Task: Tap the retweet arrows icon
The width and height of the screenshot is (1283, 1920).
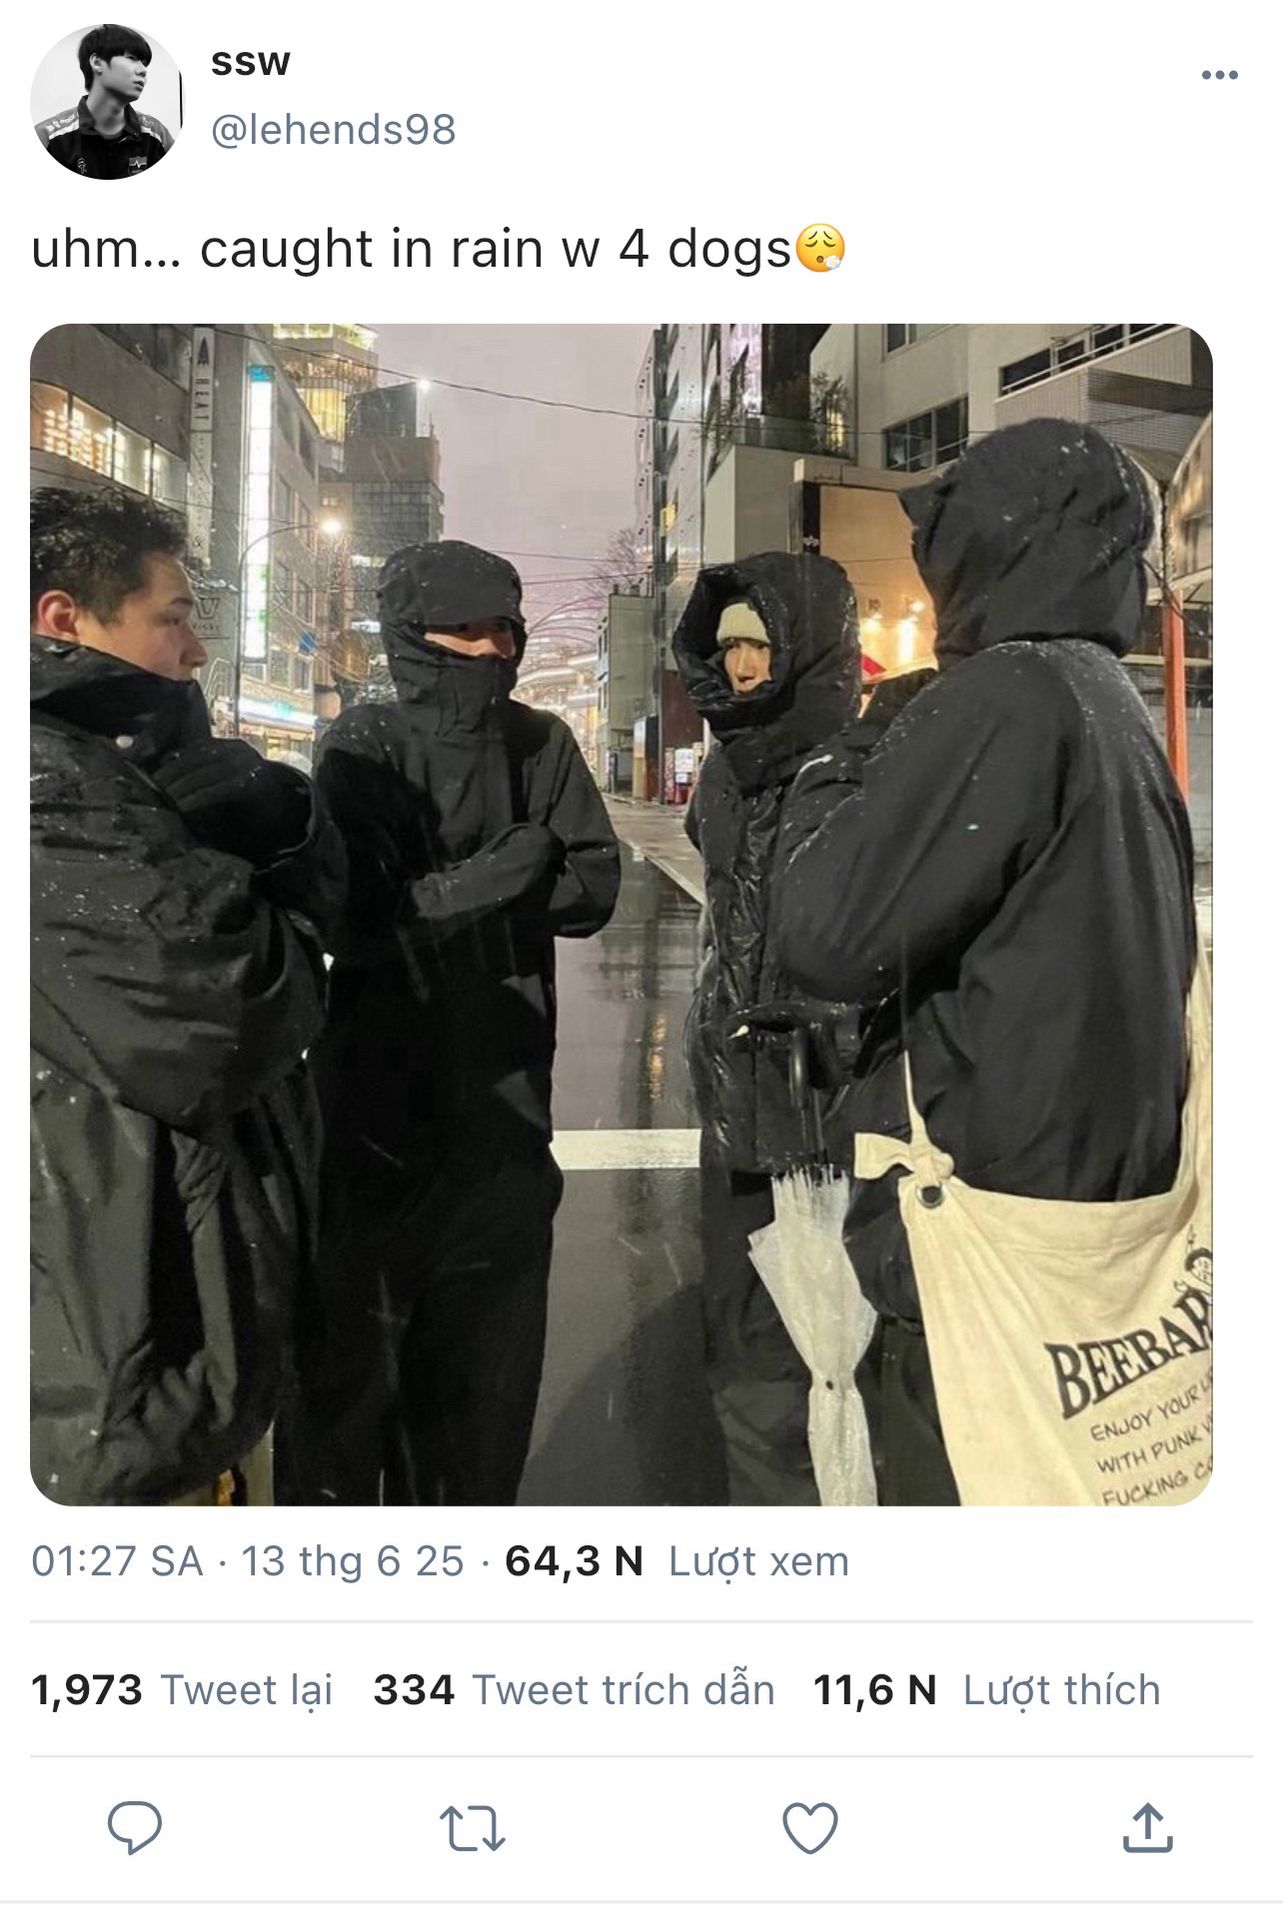Action: pyautogui.click(x=472, y=1828)
